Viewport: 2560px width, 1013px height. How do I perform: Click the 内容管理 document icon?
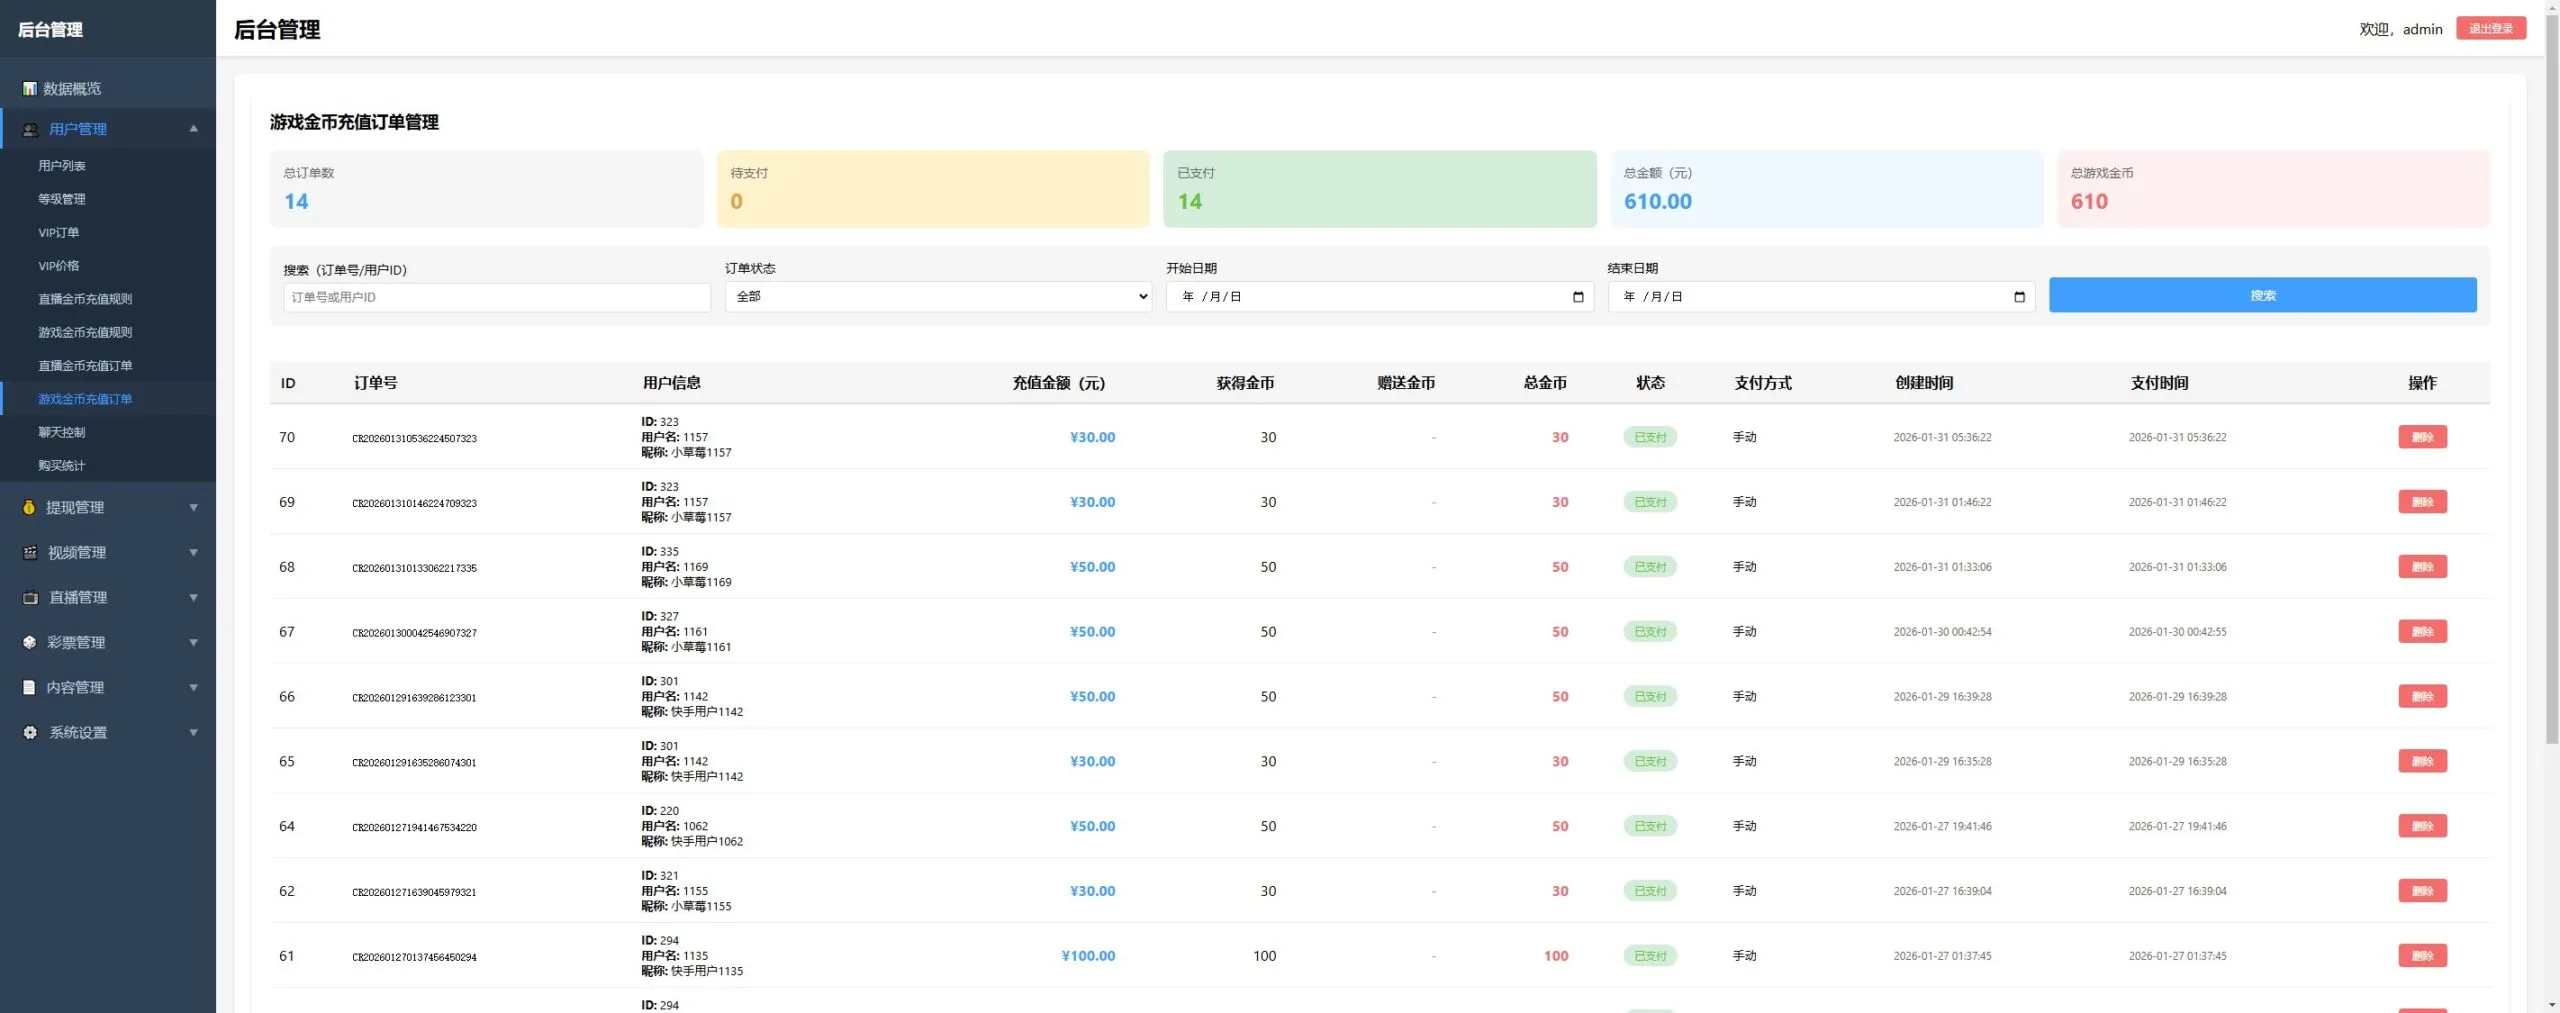(x=29, y=687)
